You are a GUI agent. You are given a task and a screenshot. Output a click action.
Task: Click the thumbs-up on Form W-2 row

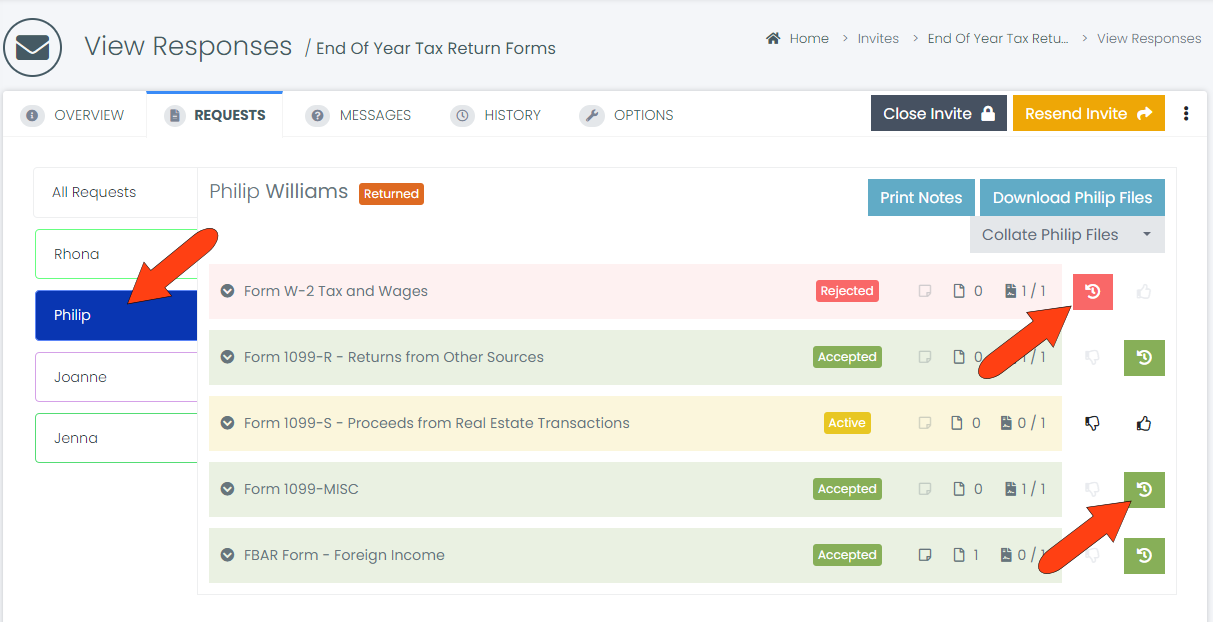[x=1143, y=291]
